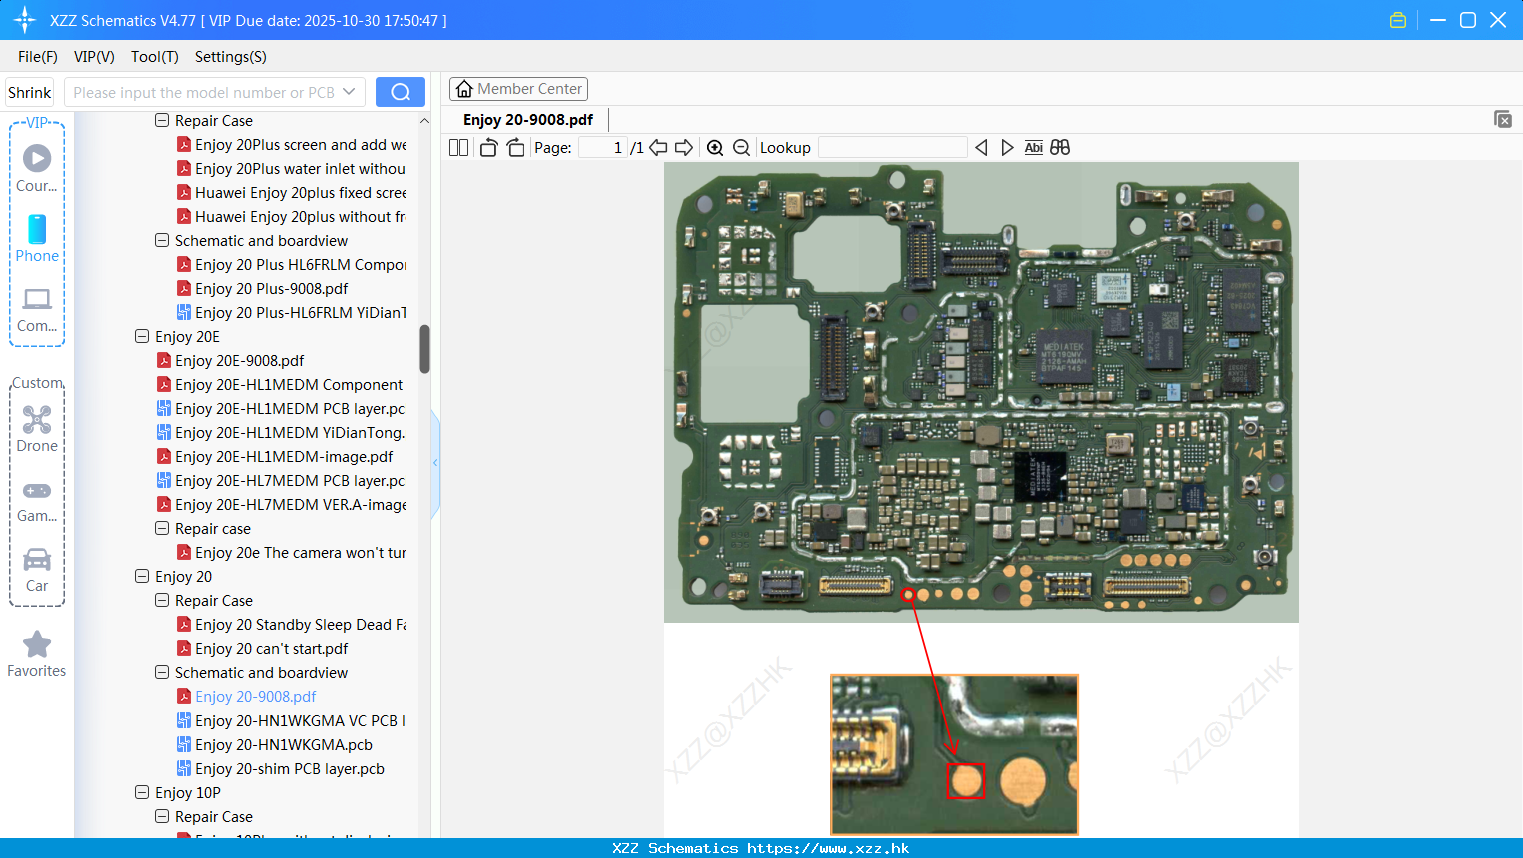Click the yellow toolbox icon in title bar
Screen dimensions: 1523x858
click(1397, 20)
